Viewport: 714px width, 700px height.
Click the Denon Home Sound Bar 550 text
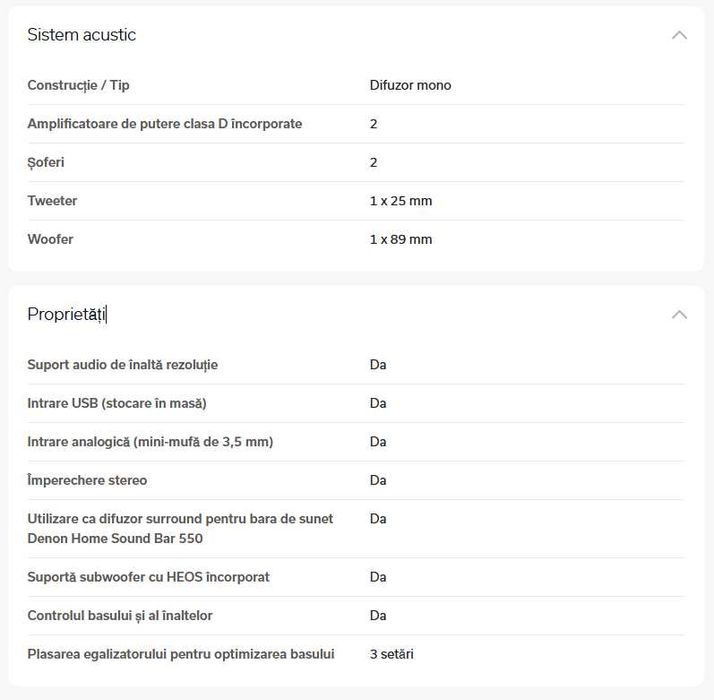tap(115, 539)
